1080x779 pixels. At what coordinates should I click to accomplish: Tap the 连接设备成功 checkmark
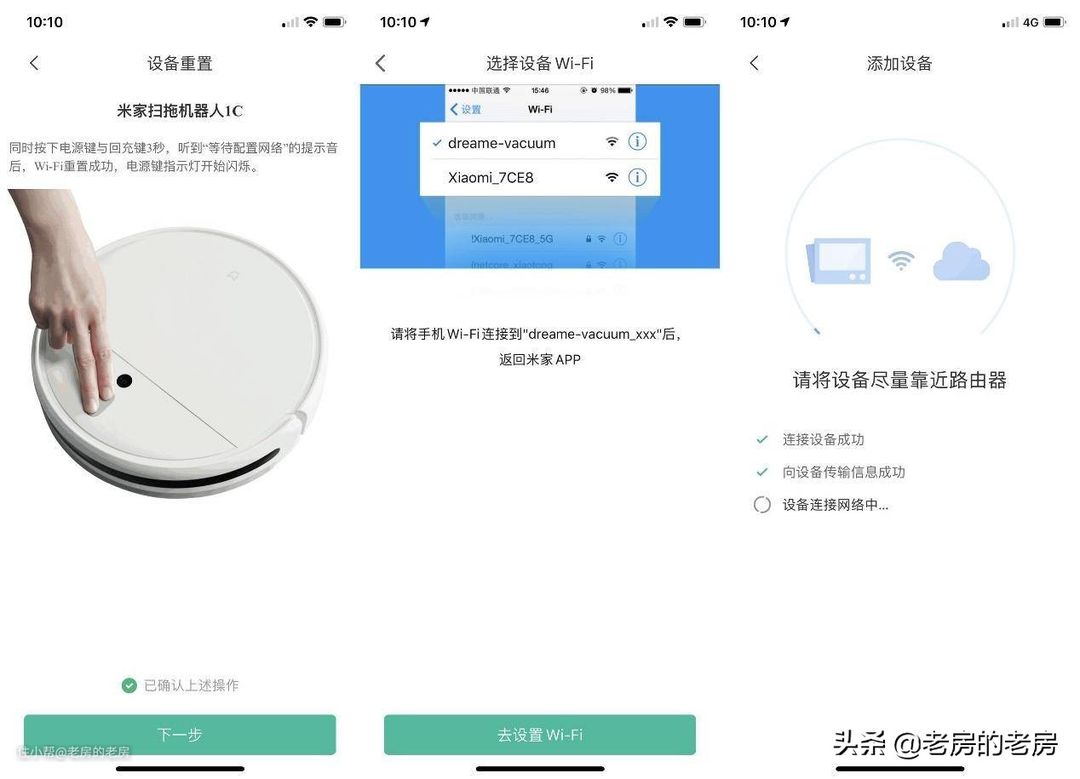762,439
